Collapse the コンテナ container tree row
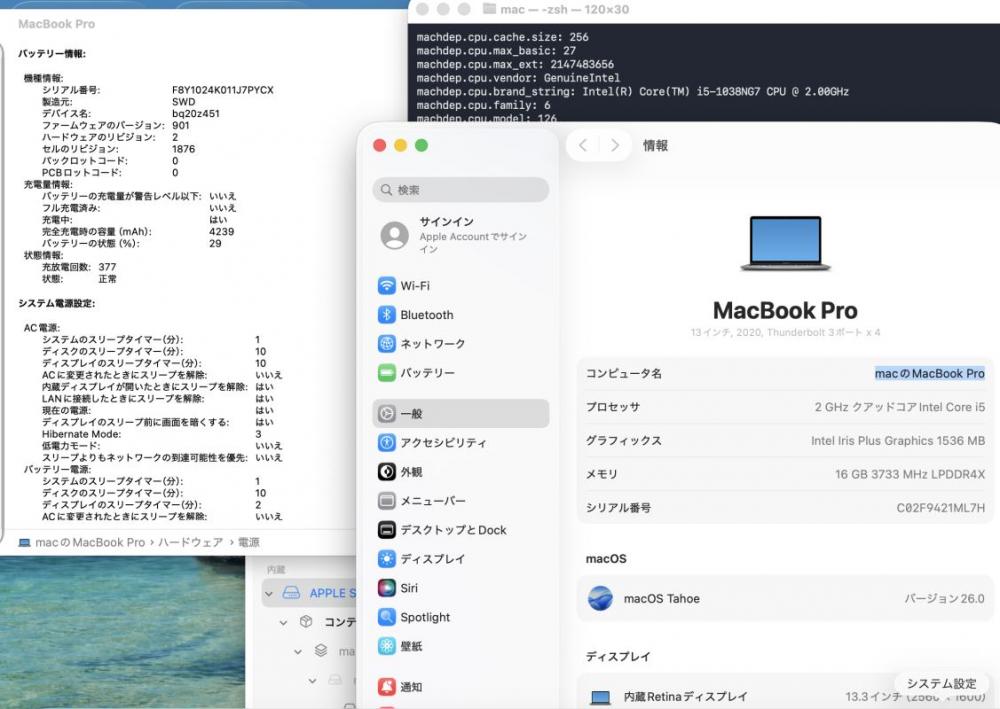The image size is (1000, 709). tap(283, 622)
